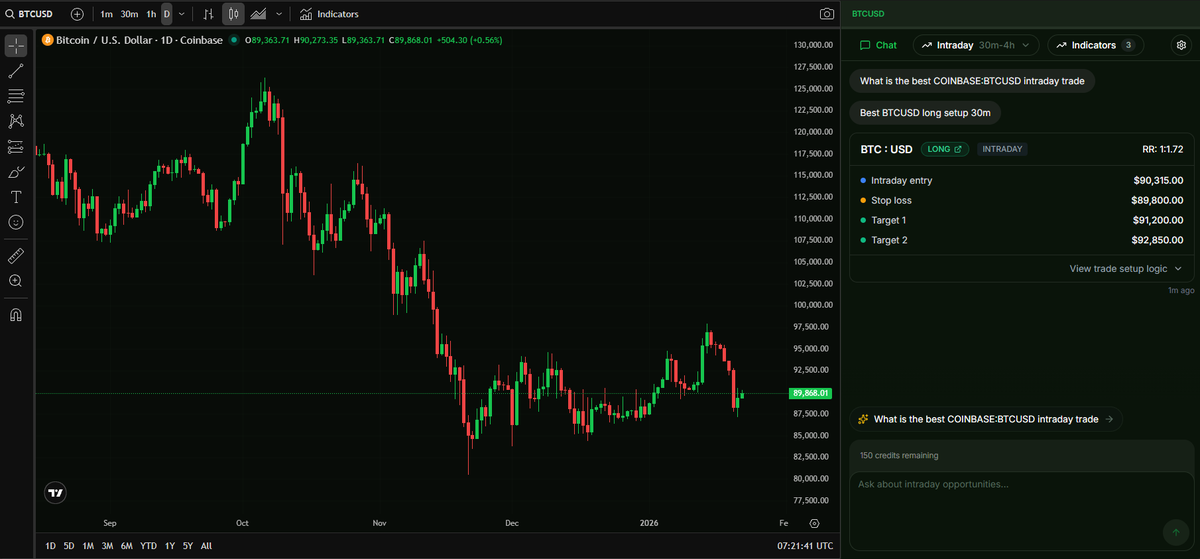Set chart range to 5D
This screenshot has width=1200, height=559.
coord(69,546)
